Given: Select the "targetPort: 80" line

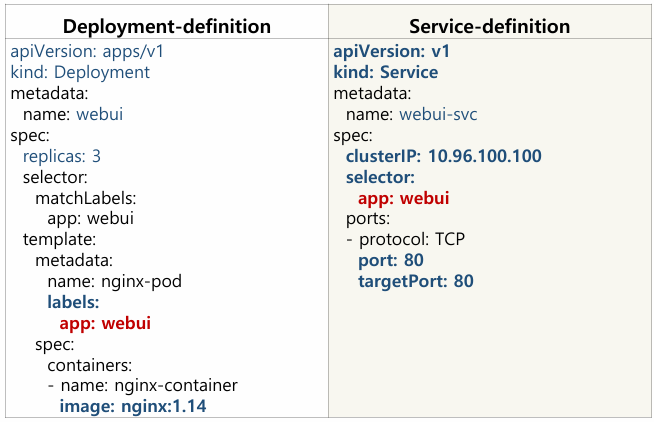Looking at the screenshot, I should (x=415, y=281).
